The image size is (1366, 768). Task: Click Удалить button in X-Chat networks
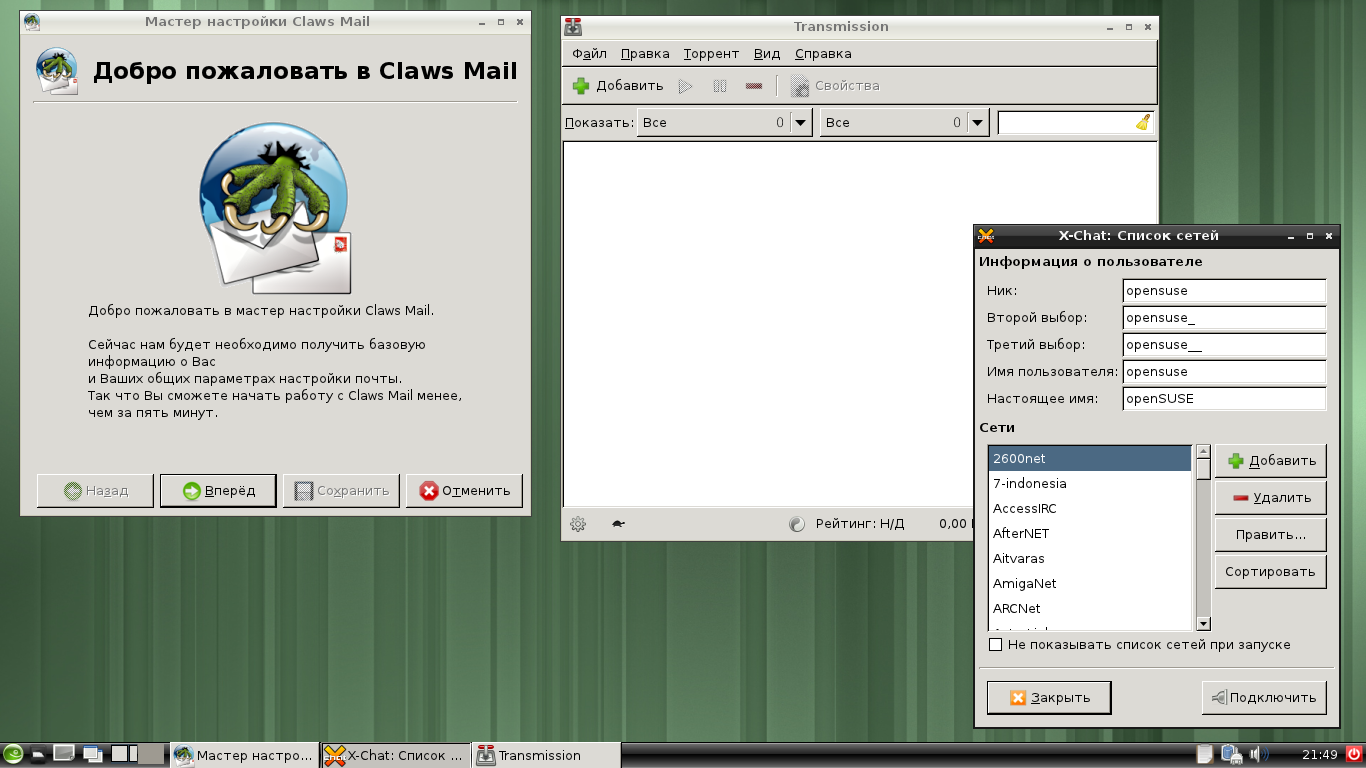point(1271,498)
